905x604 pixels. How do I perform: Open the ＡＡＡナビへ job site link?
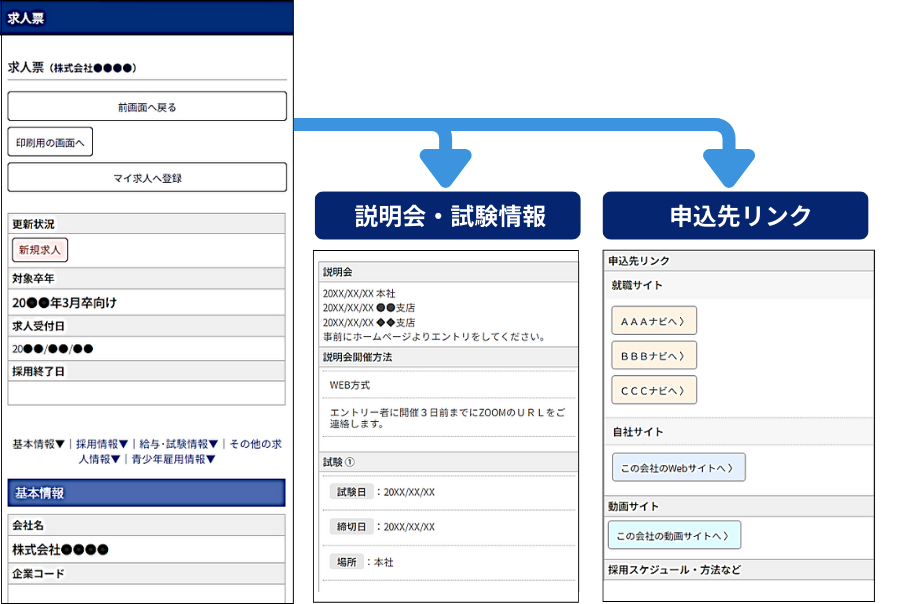(x=653, y=321)
